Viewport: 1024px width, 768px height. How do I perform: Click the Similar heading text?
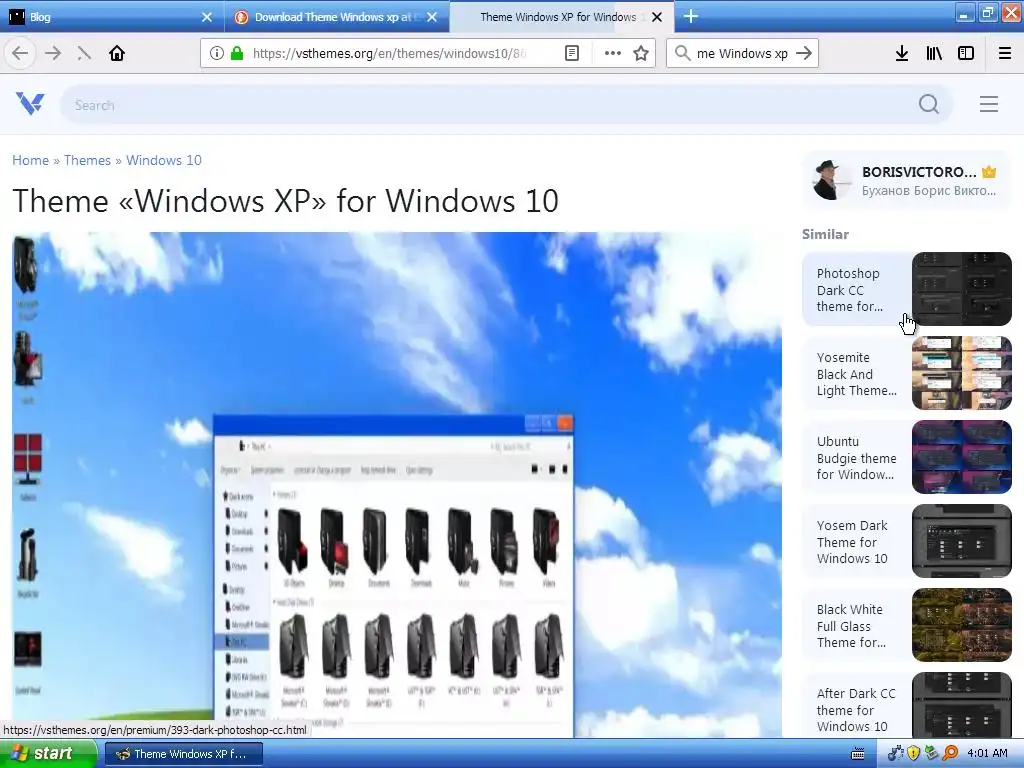coord(825,234)
